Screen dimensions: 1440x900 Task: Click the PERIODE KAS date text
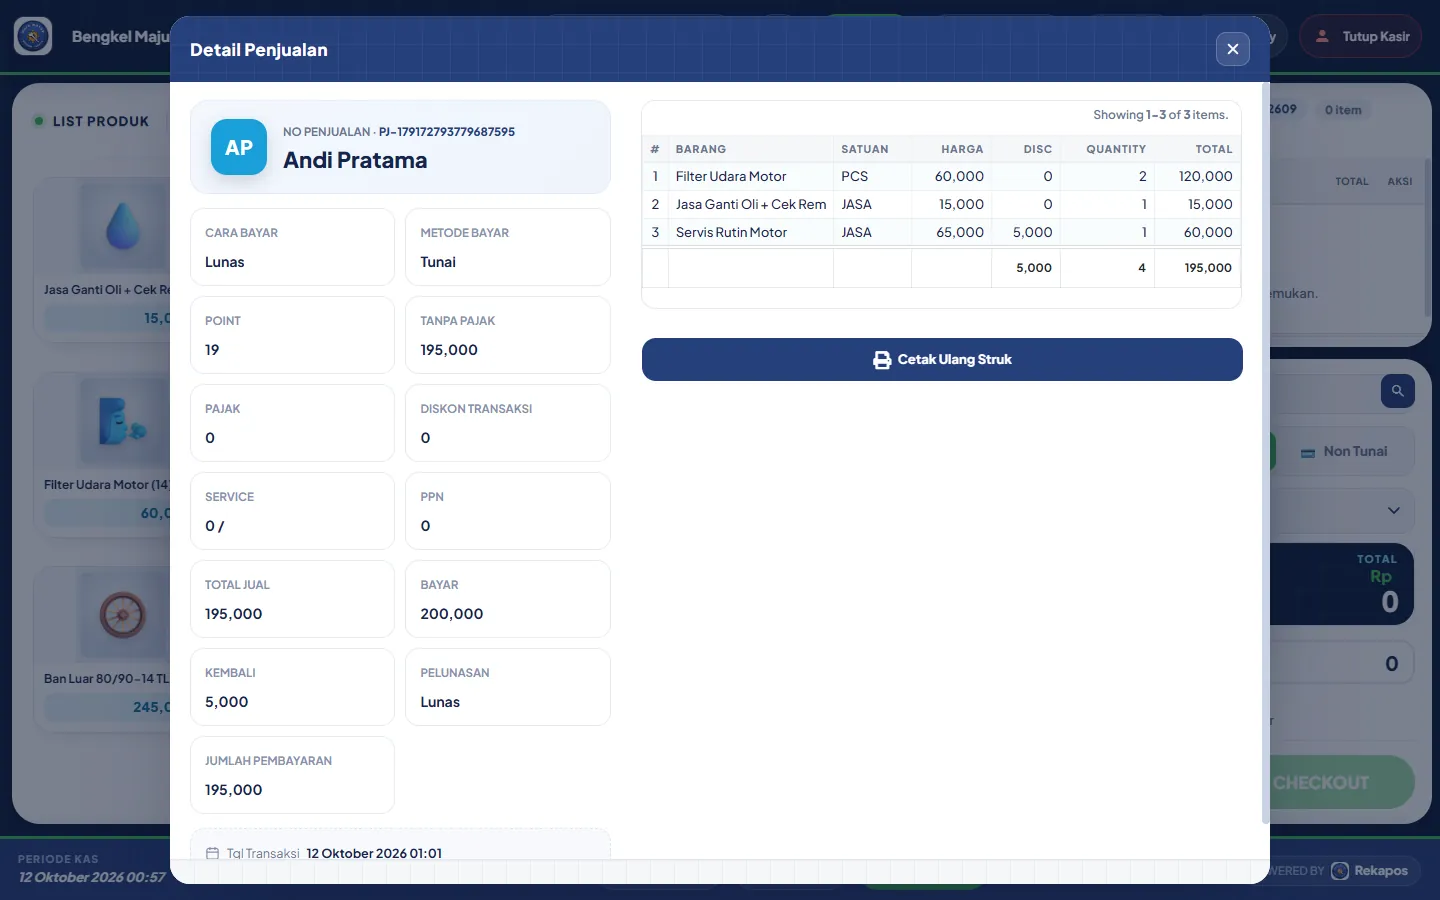(92, 877)
